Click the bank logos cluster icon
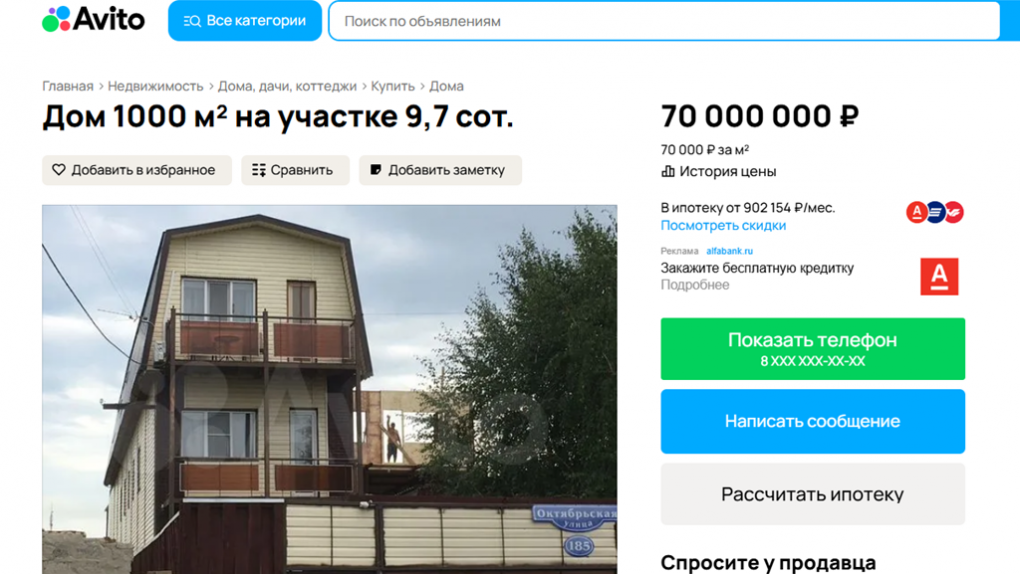The width and height of the screenshot is (1020, 574). (935, 212)
